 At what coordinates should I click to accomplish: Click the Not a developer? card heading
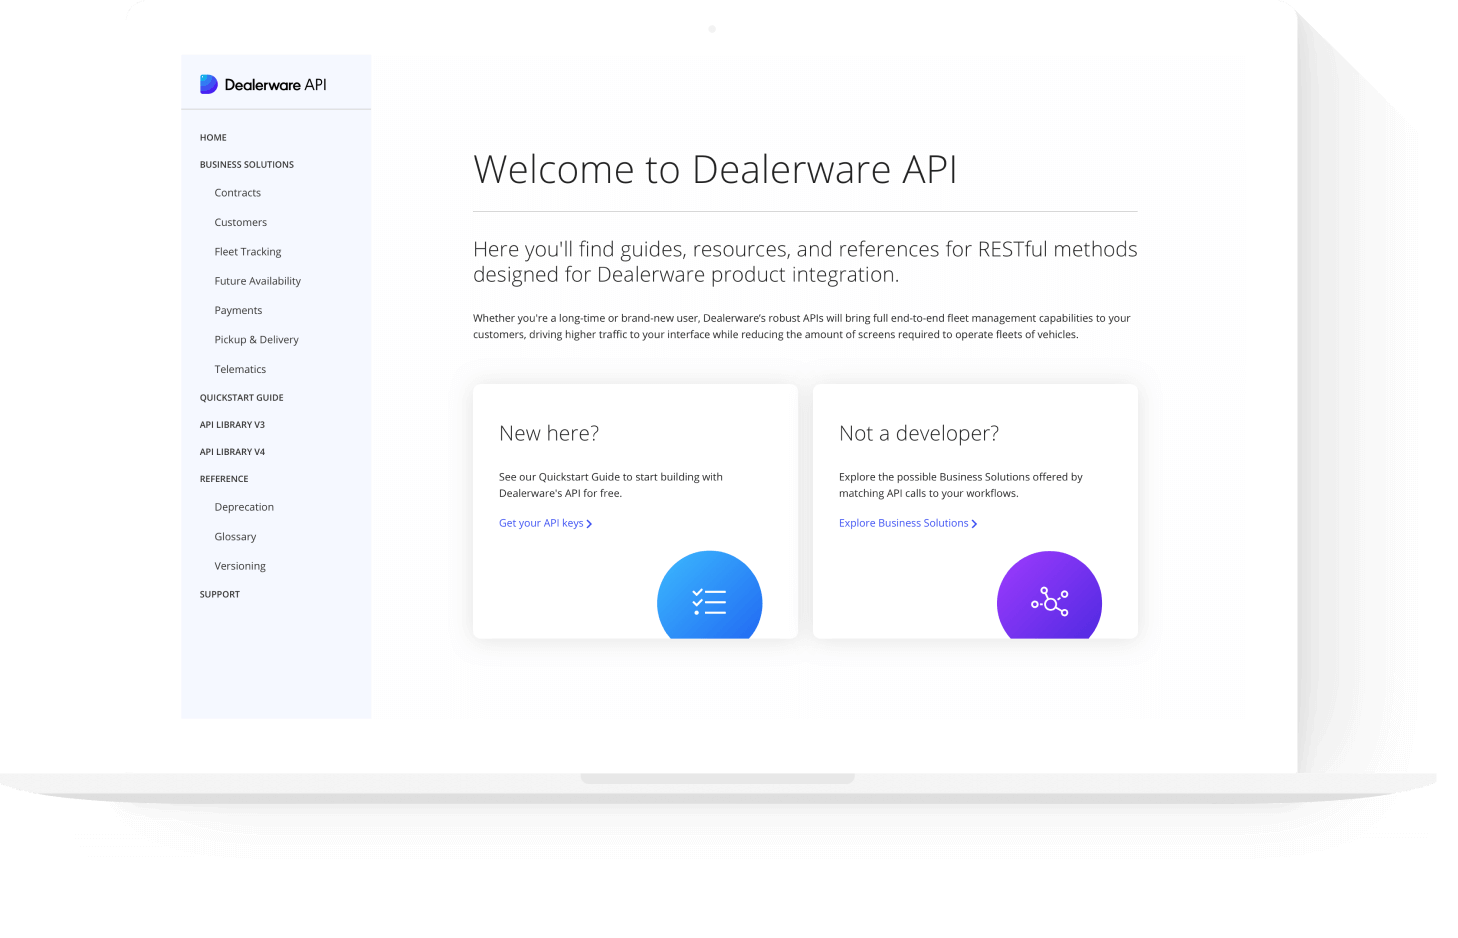(x=919, y=433)
